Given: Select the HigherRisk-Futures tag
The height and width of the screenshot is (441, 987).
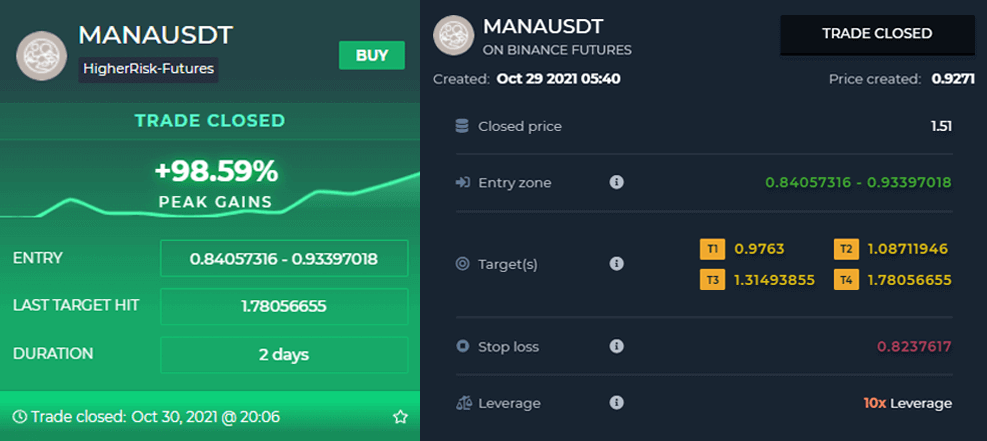Looking at the screenshot, I should click(x=149, y=68).
